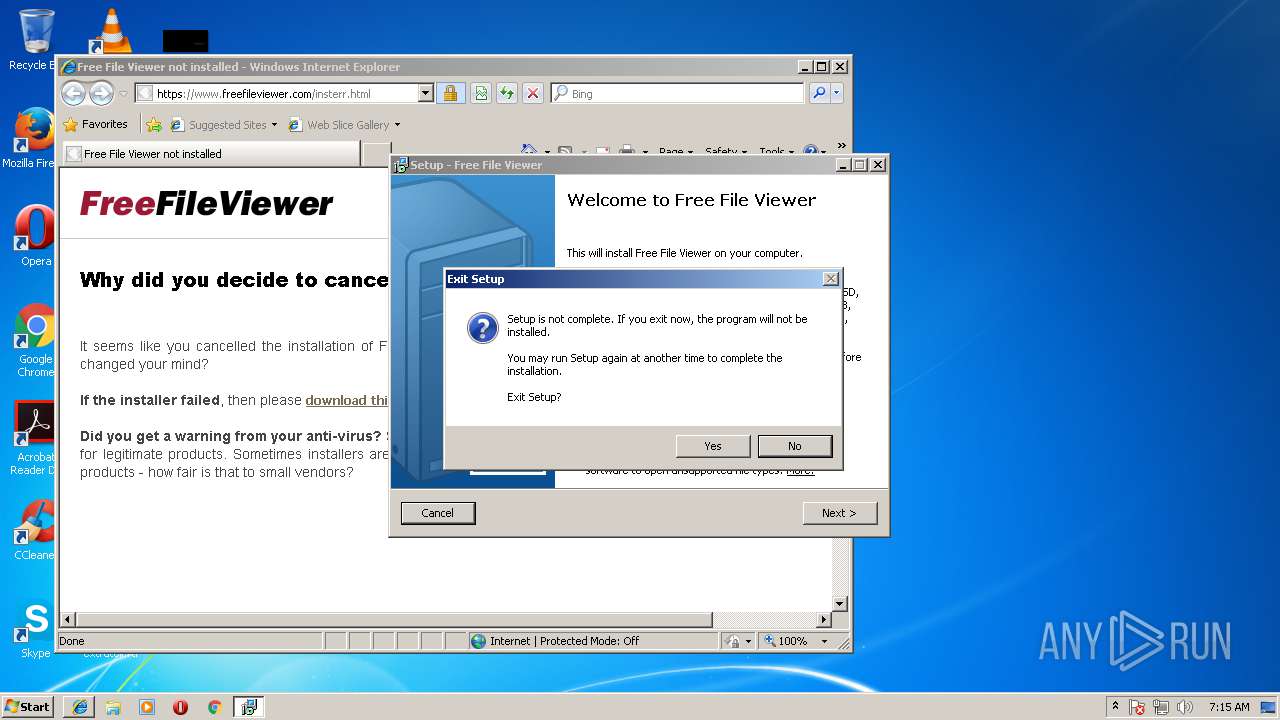
Task: Open the recent pages dropdown arrow
Action: tap(123, 94)
